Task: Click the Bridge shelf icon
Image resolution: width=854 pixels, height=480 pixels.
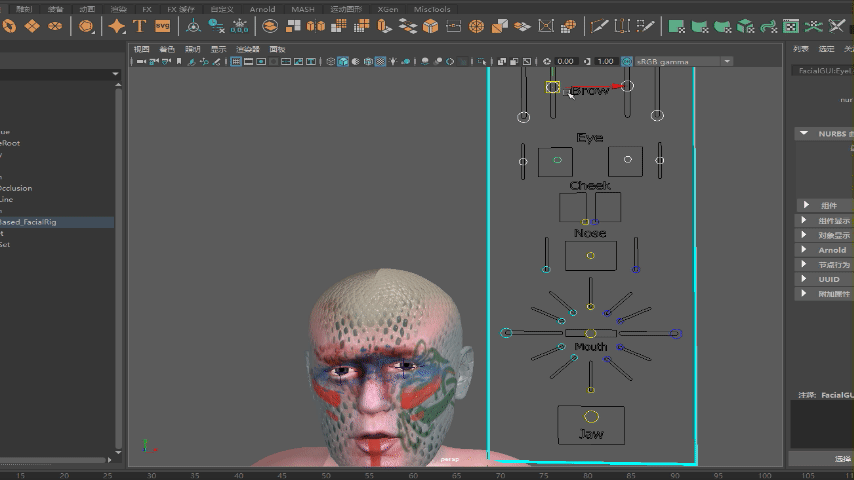Action: 407,26
